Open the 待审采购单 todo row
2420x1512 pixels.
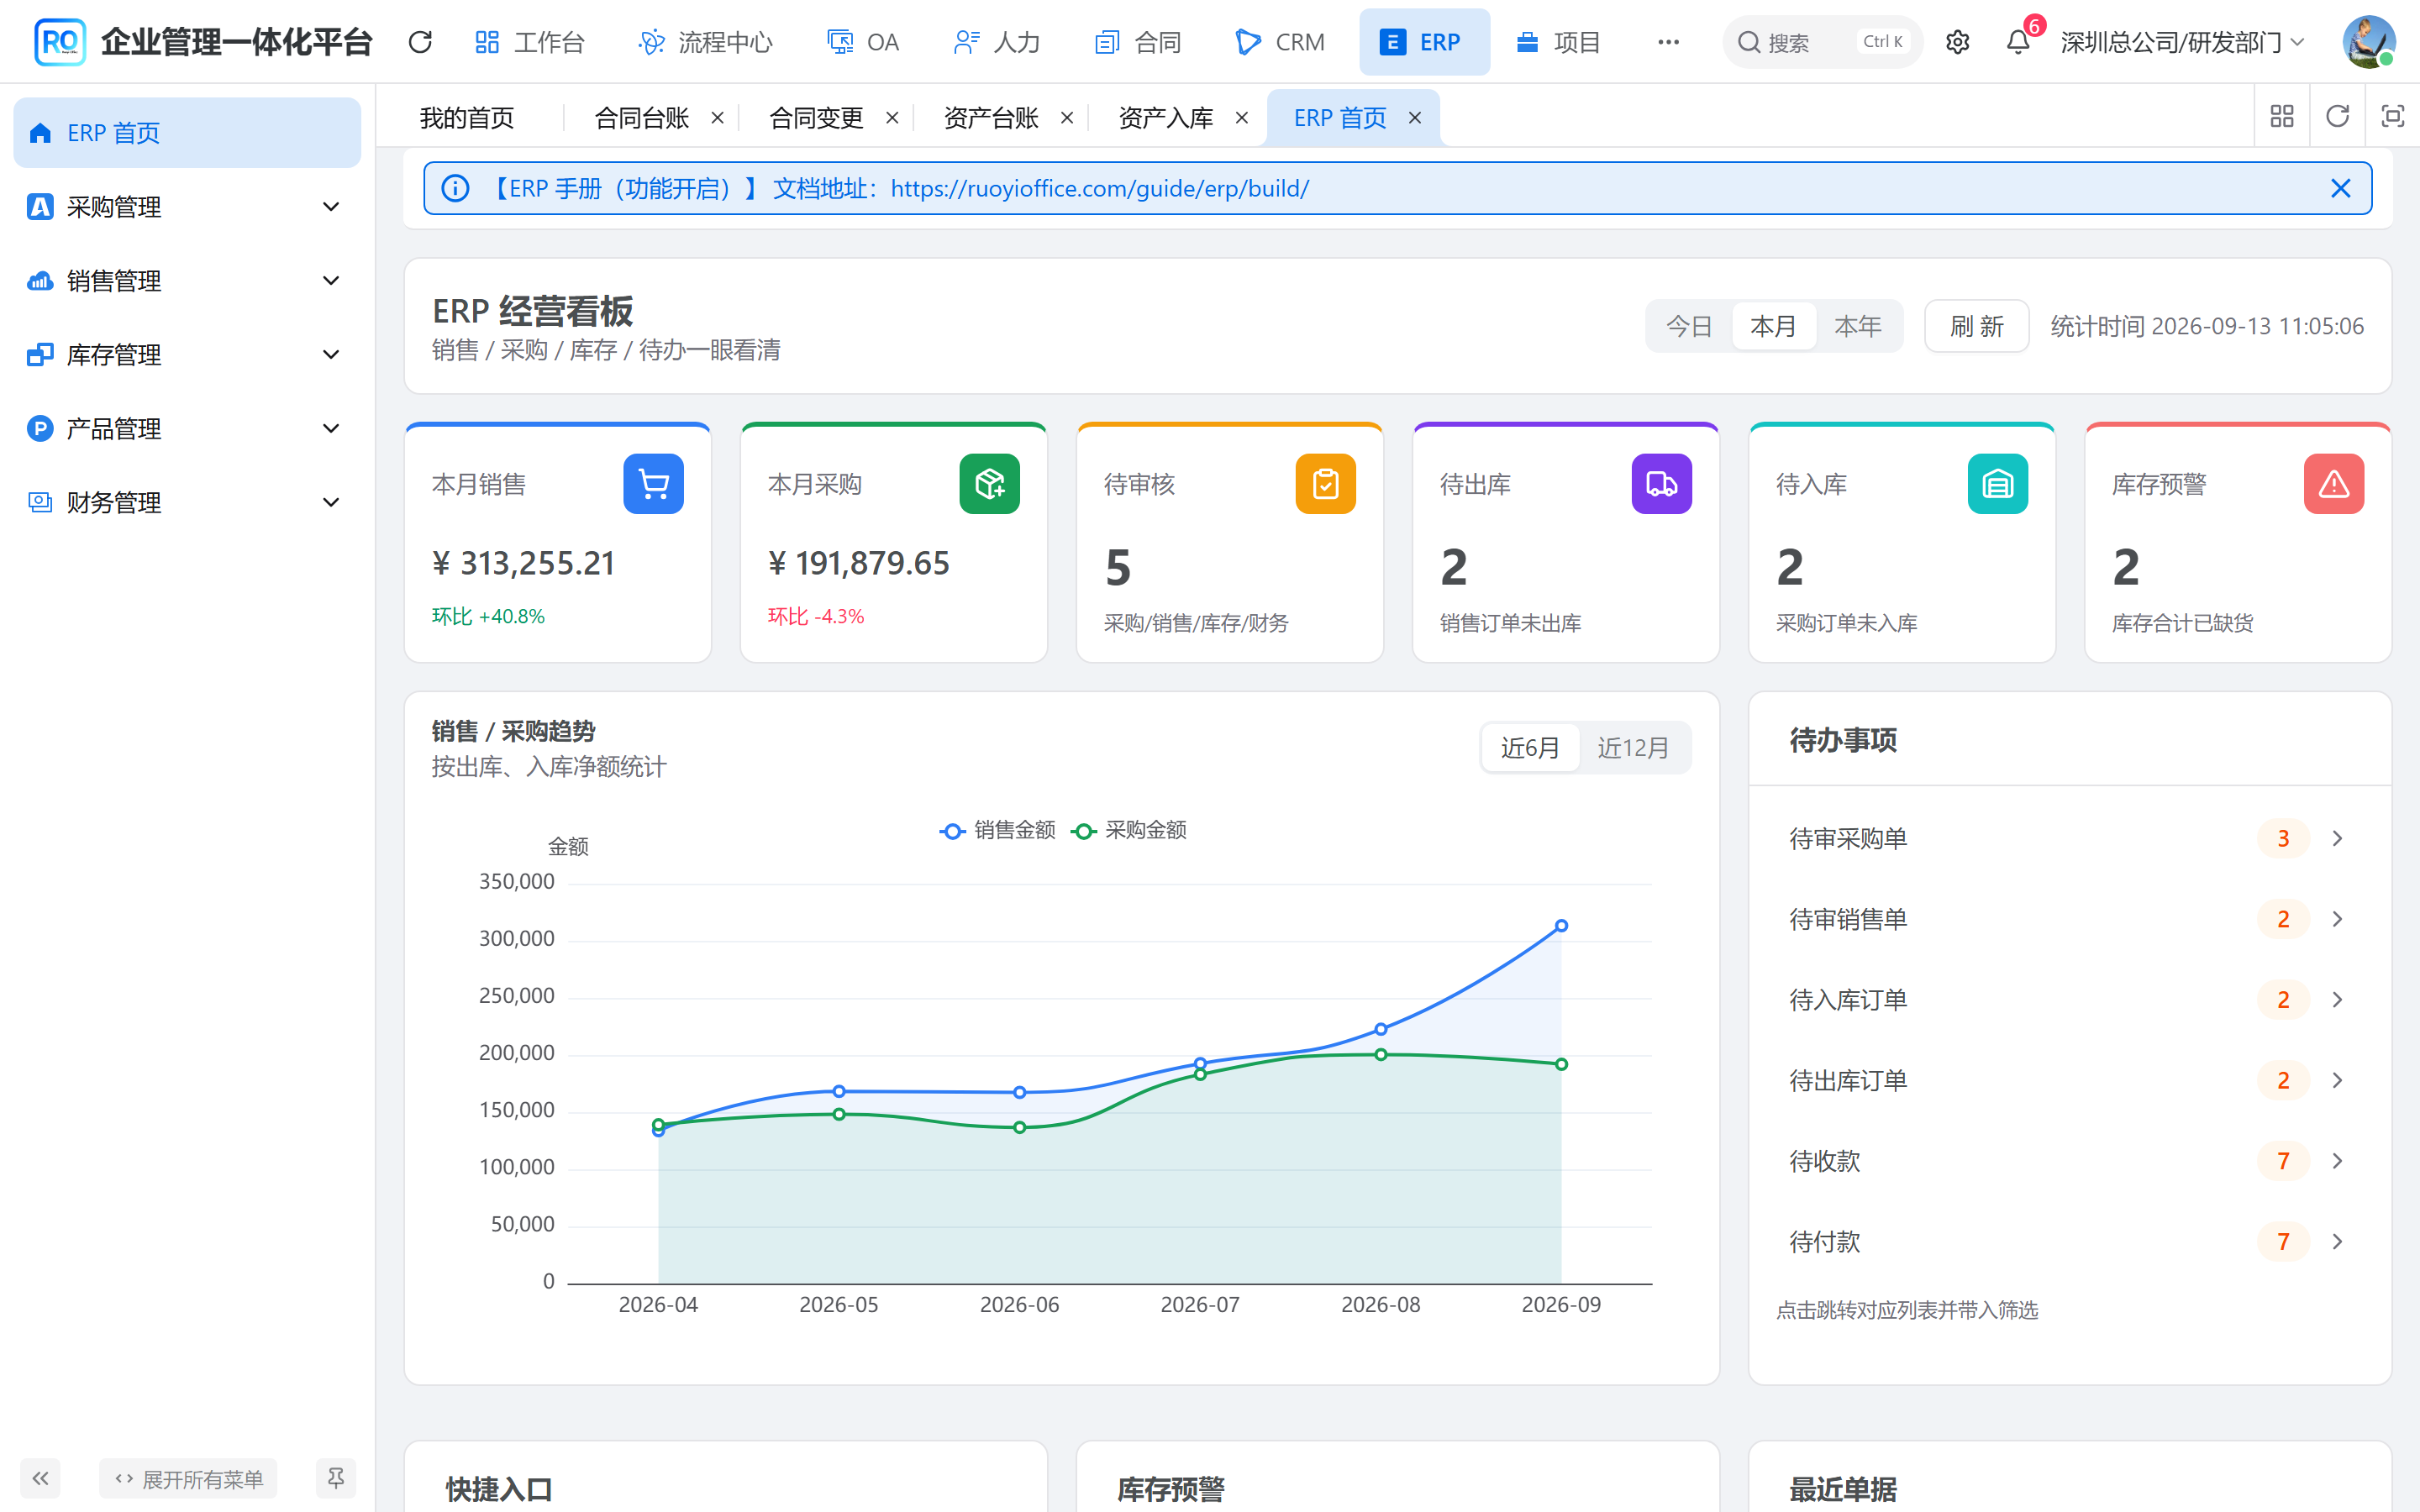click(x=2069, y=838)
